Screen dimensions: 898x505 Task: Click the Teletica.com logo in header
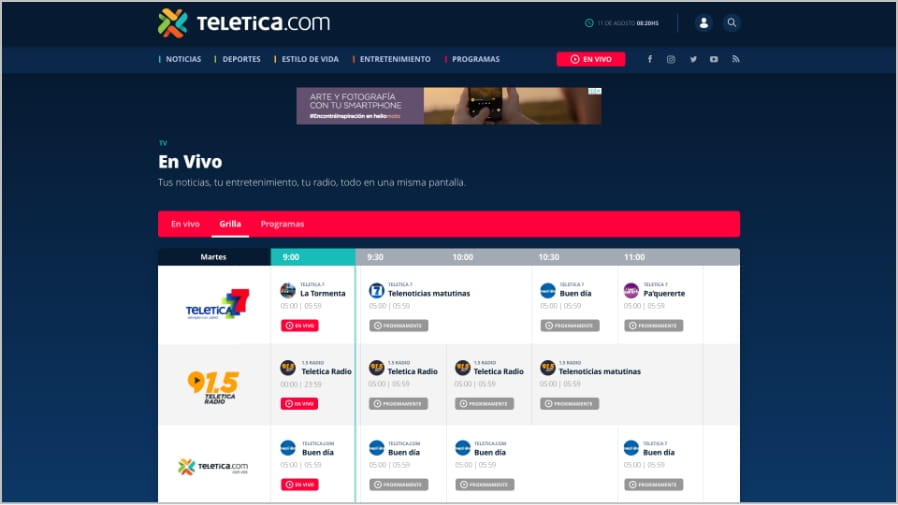[x=244, y=23]
